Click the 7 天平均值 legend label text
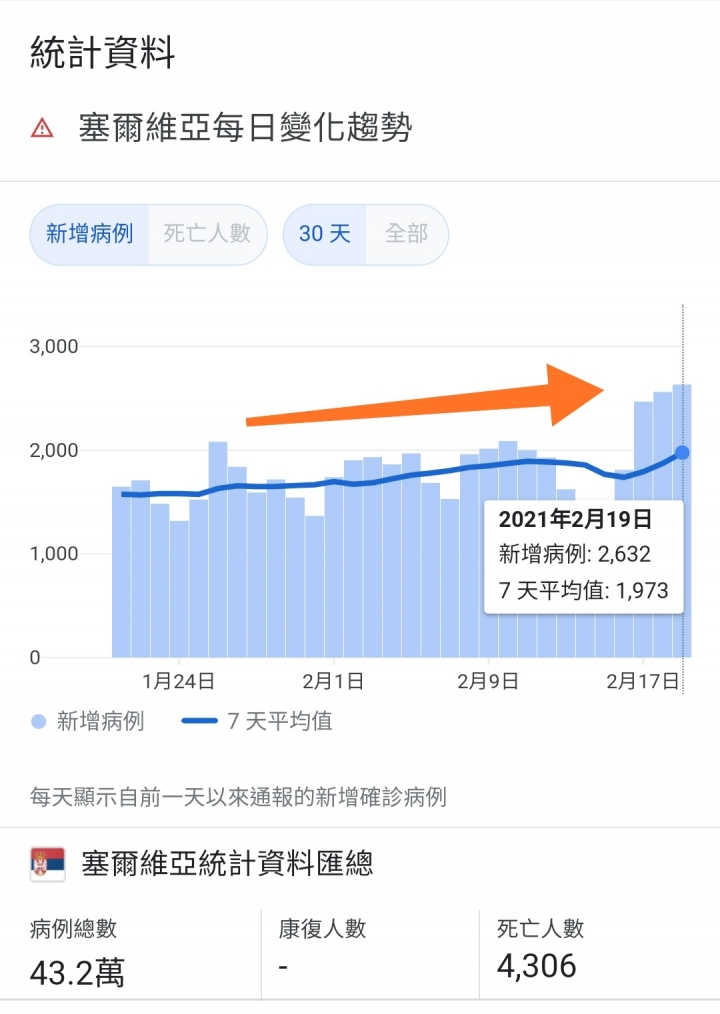The width and height of the screenshot is (720, 1014). coord(280,722)
